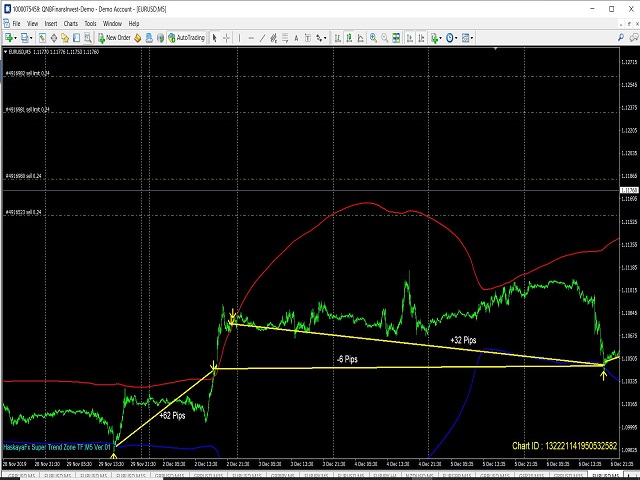Launch the Strategy Tester
The image size is (640, 480).
click(87, 38)
